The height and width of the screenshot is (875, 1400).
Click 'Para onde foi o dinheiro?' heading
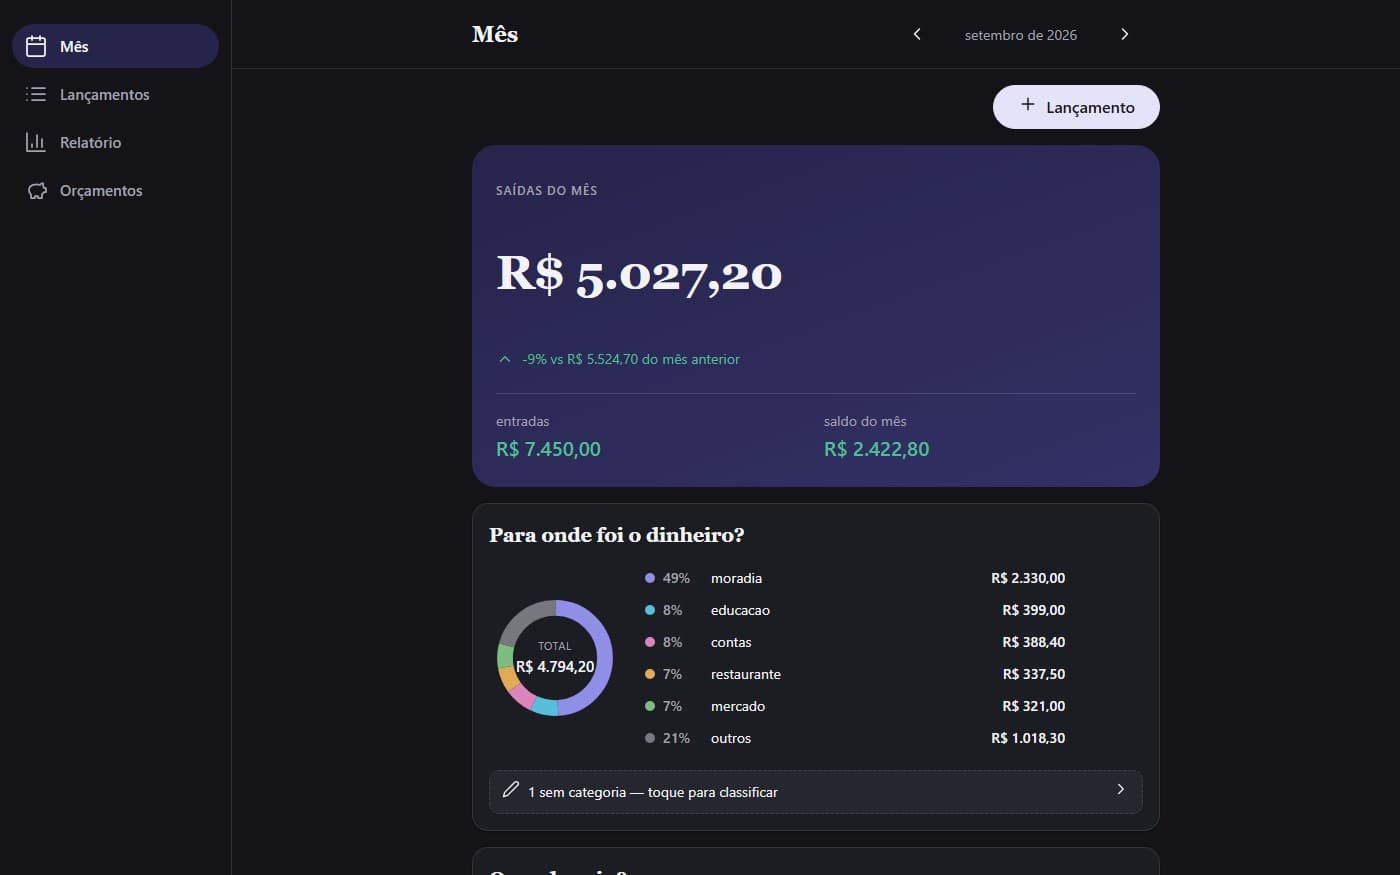(x=617, y=535)
